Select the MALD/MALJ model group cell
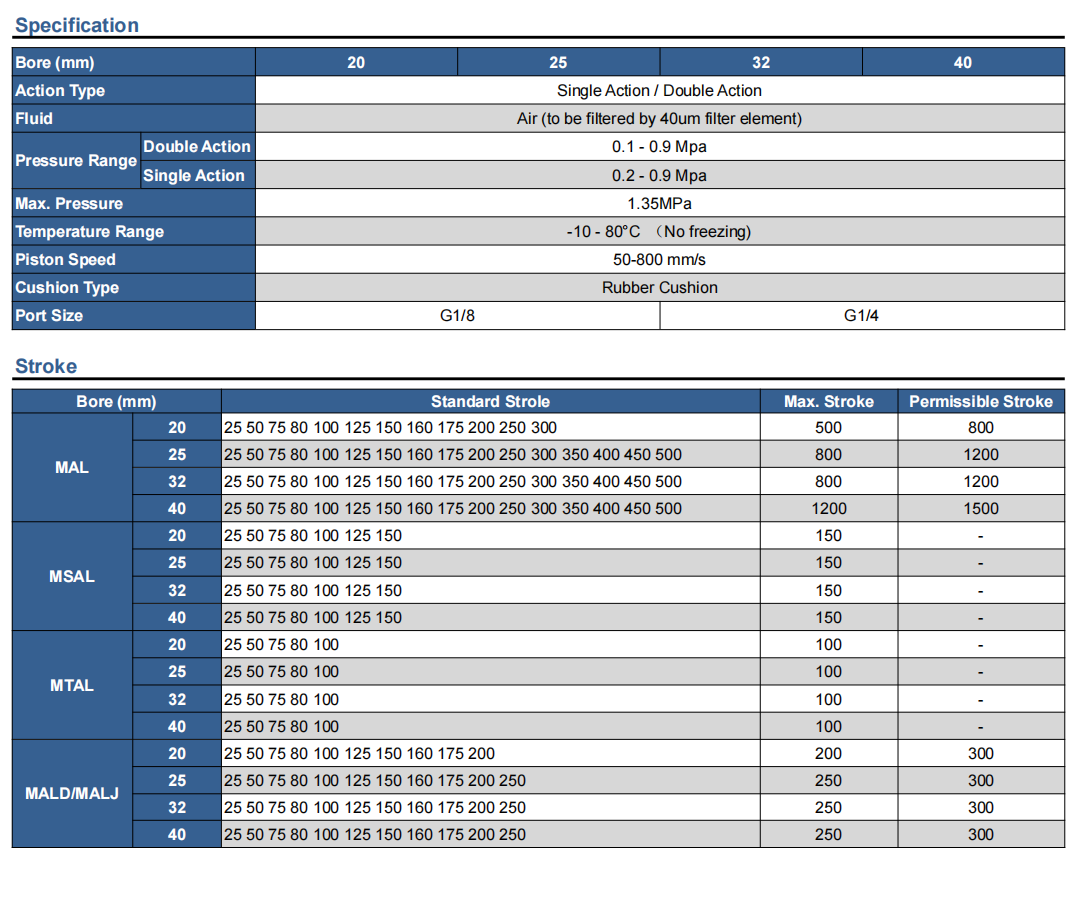Image resolution: width=1078 pixels, height=914 pixels. pos(72,794)
